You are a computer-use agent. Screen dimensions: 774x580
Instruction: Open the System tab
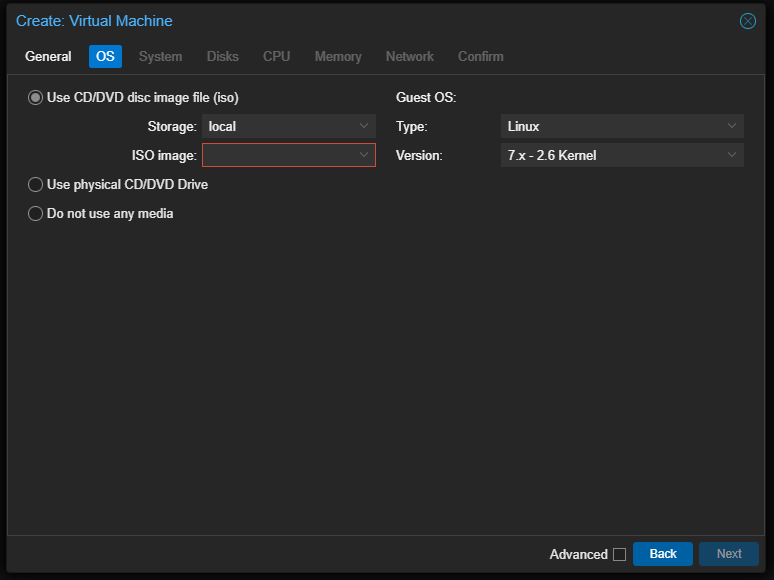160,56
